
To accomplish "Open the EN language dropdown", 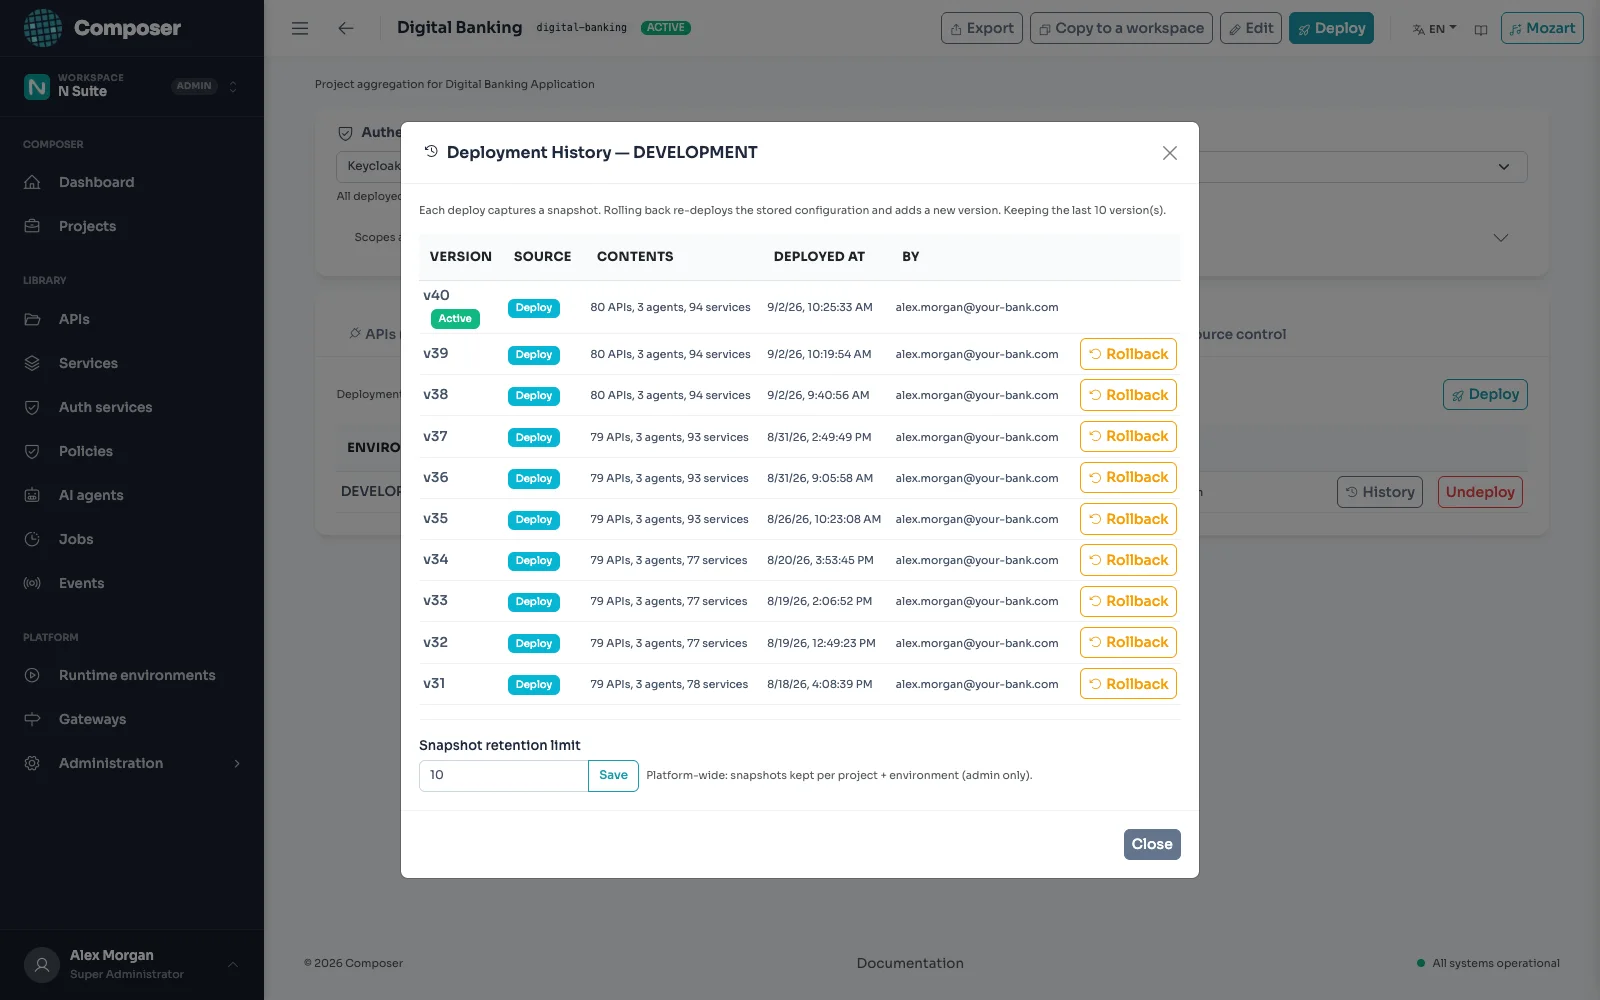I will 1434,29.
